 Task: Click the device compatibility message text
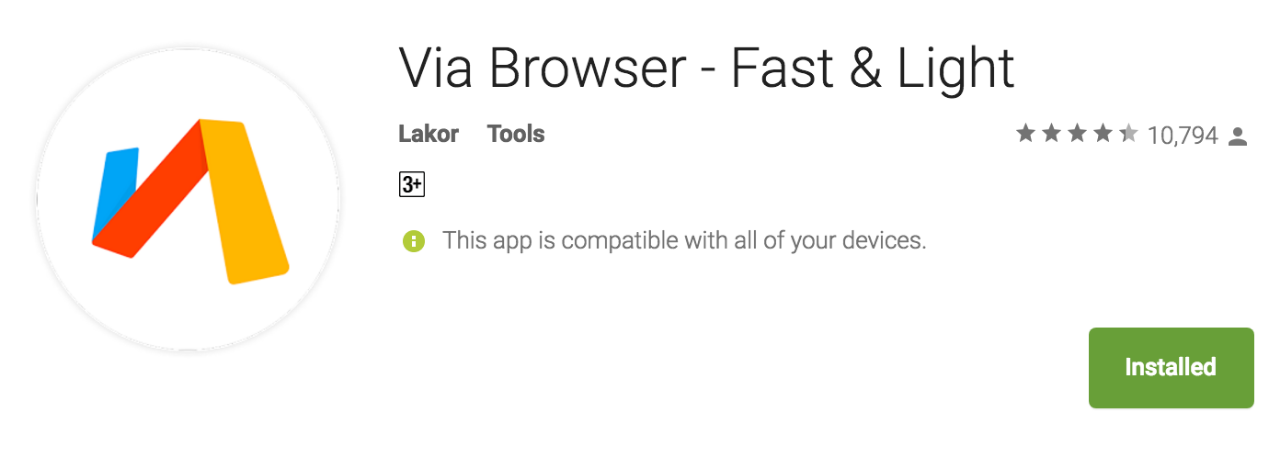coord(684,241)
